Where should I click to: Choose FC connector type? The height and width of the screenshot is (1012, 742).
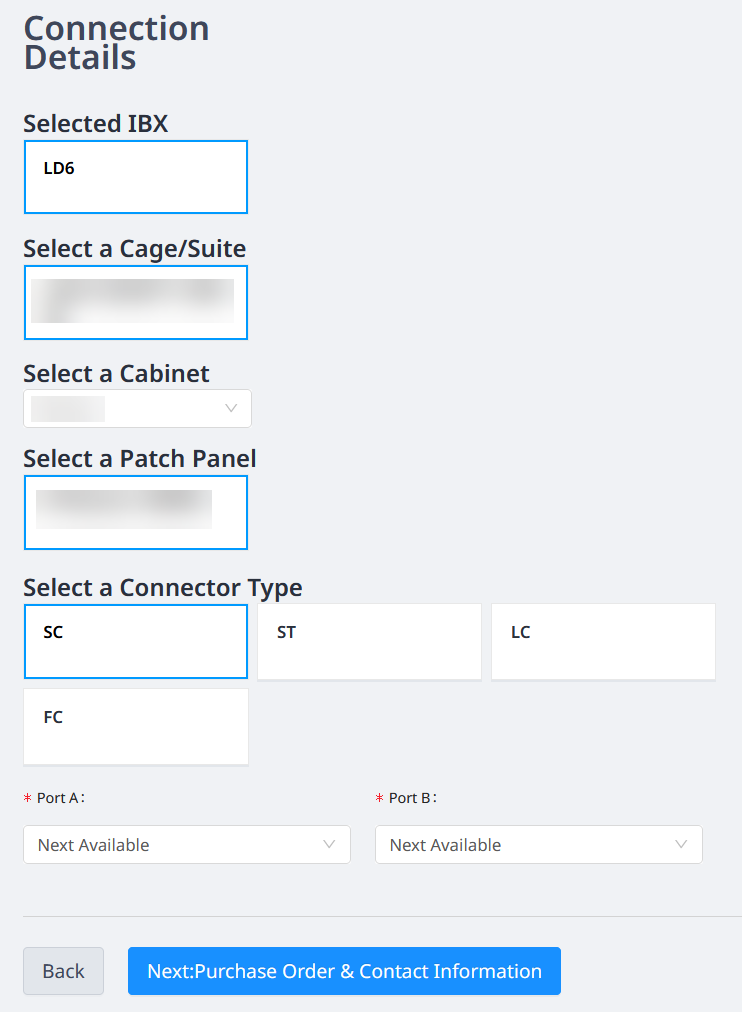coord(135,727)
